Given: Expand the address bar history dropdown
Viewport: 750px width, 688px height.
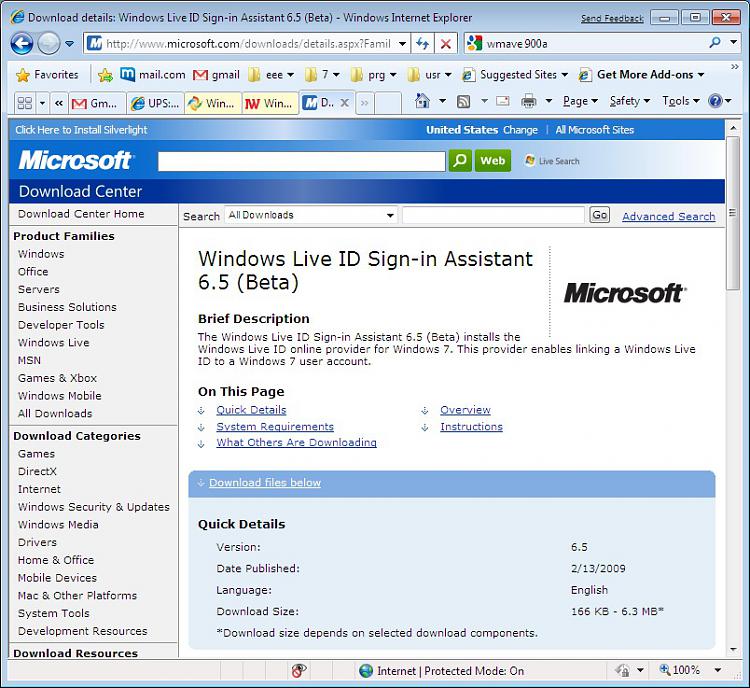Looking at the screenshot, I should pyautogui.click(x=403, y=44).
